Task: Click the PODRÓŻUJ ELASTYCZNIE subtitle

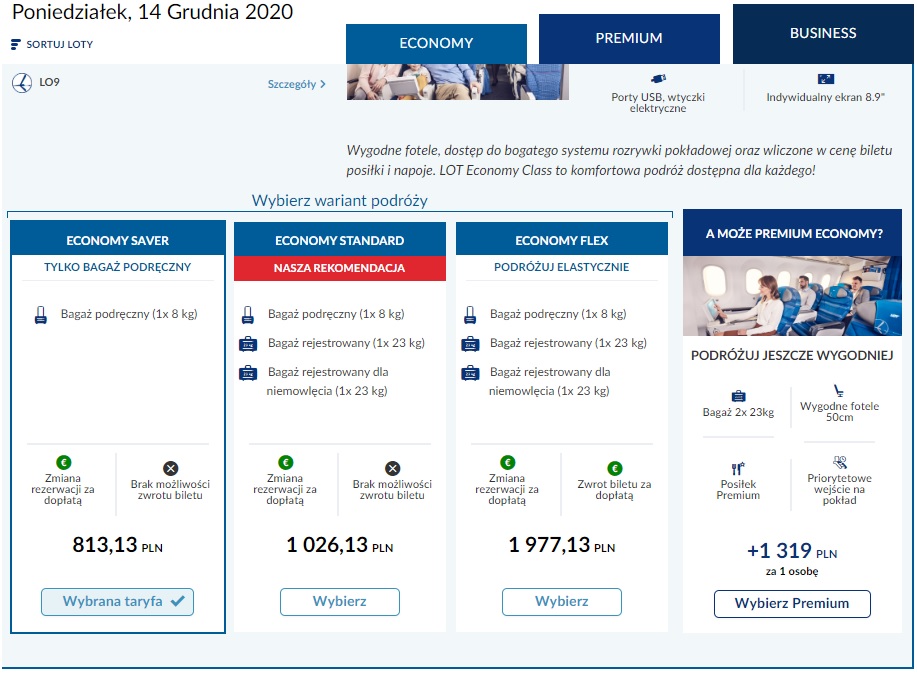Action: (x=561, y=267)
